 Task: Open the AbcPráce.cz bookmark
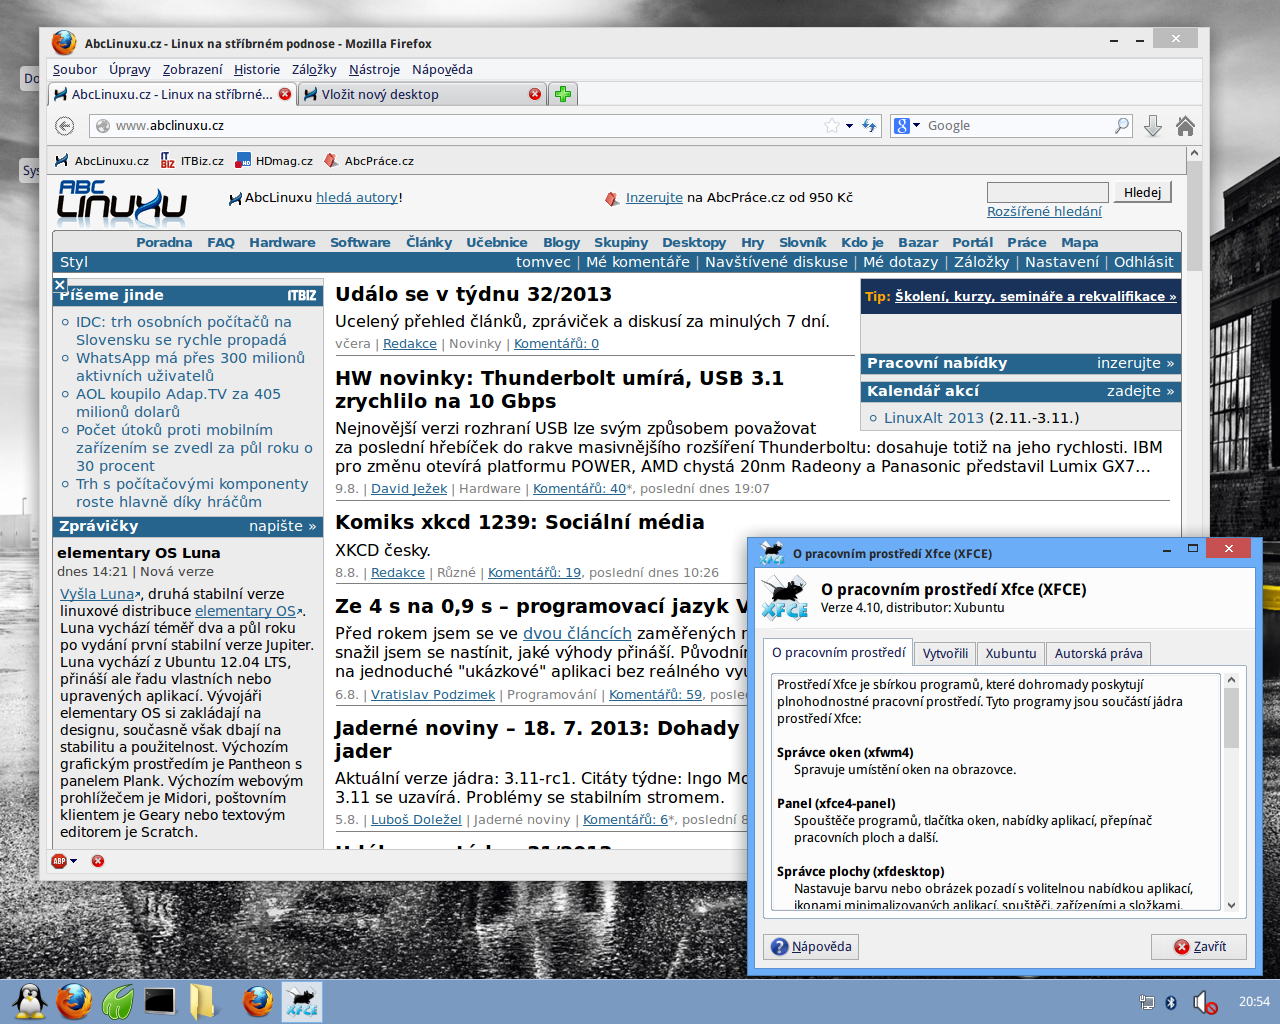point(369,161)
